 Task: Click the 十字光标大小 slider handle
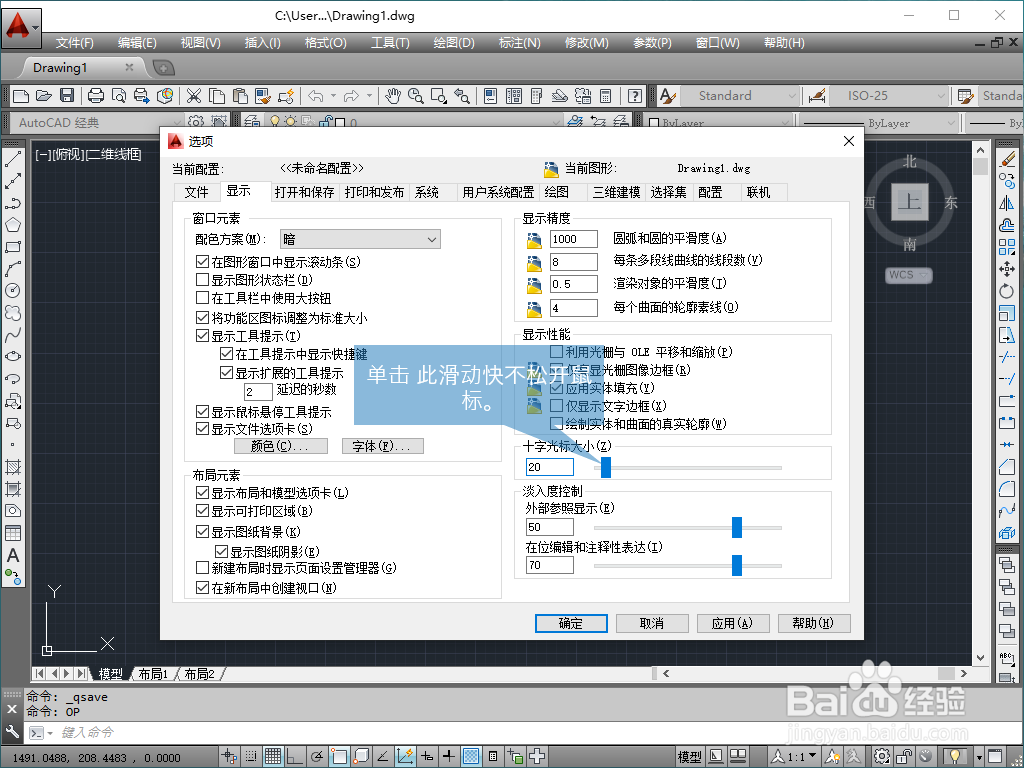(605, 466)
